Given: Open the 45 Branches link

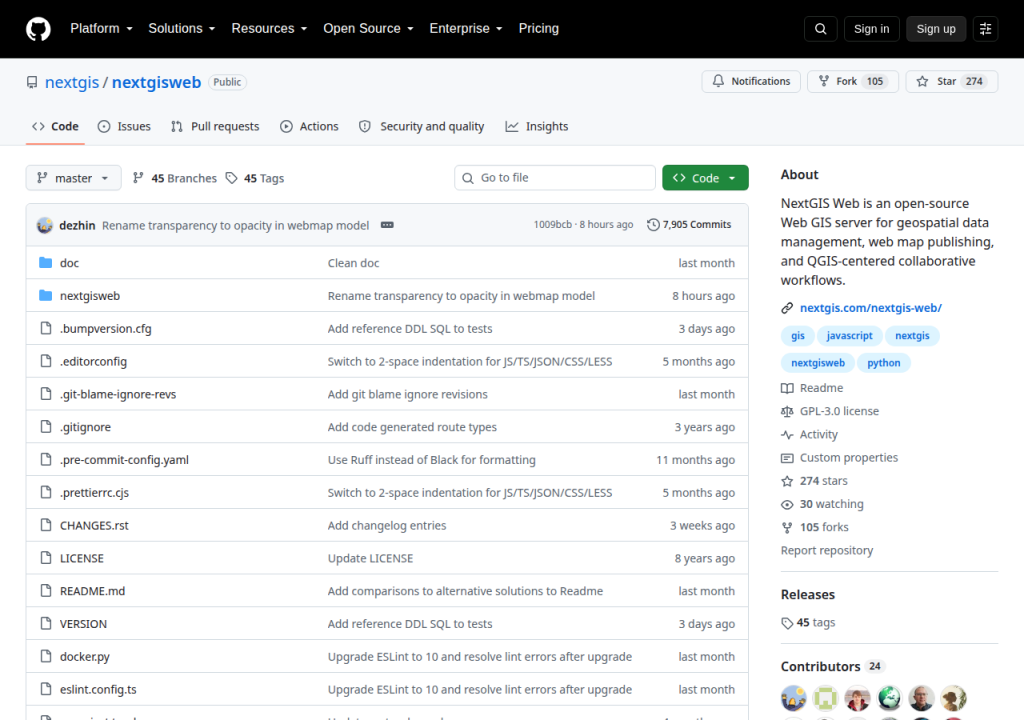Looking at the screenshot, I should click(x=174, y=178).
